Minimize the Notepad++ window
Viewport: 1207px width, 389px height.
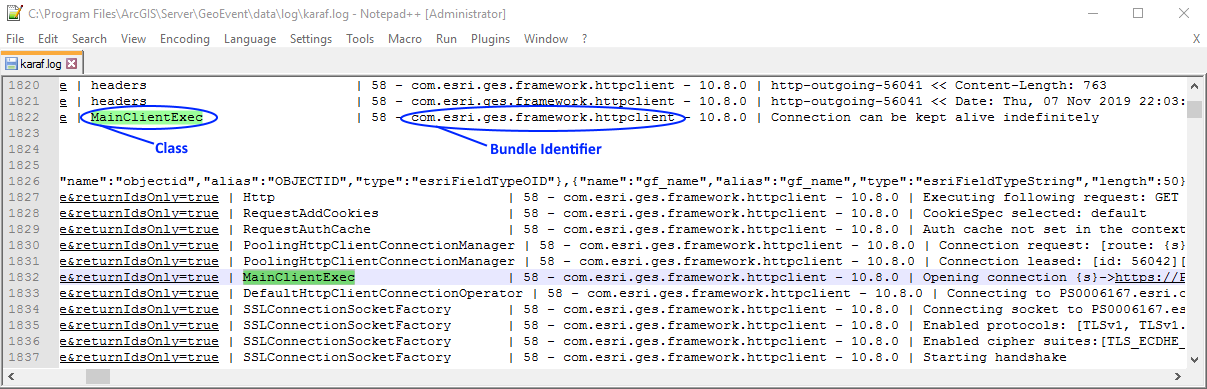click(1092, 14)
